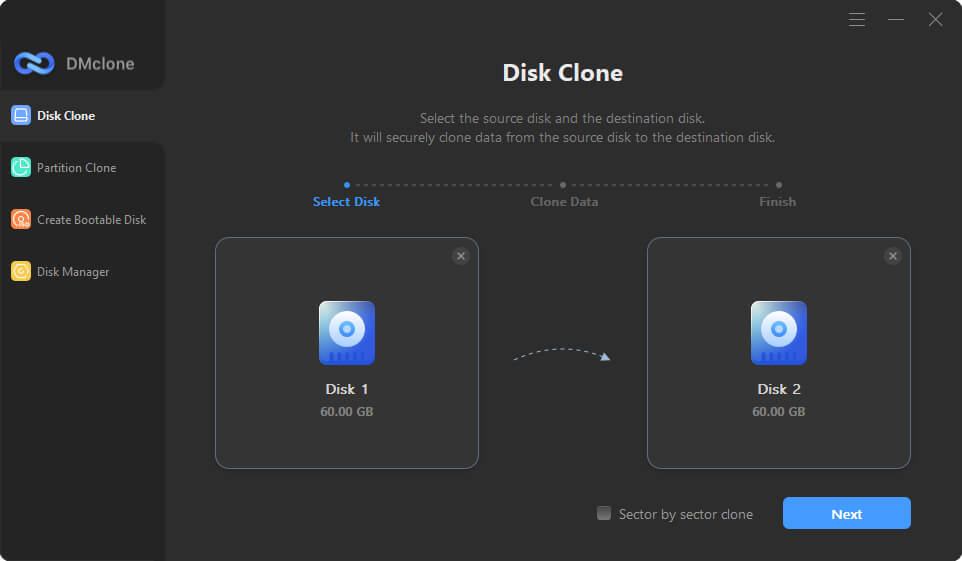962x561 pixels.
Task: Click the DMclone infinity logo icon
Action: tap(34, 63)
